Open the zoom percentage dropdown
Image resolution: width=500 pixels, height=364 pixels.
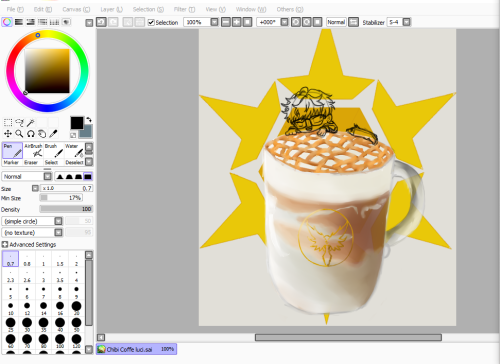(214, 22)
